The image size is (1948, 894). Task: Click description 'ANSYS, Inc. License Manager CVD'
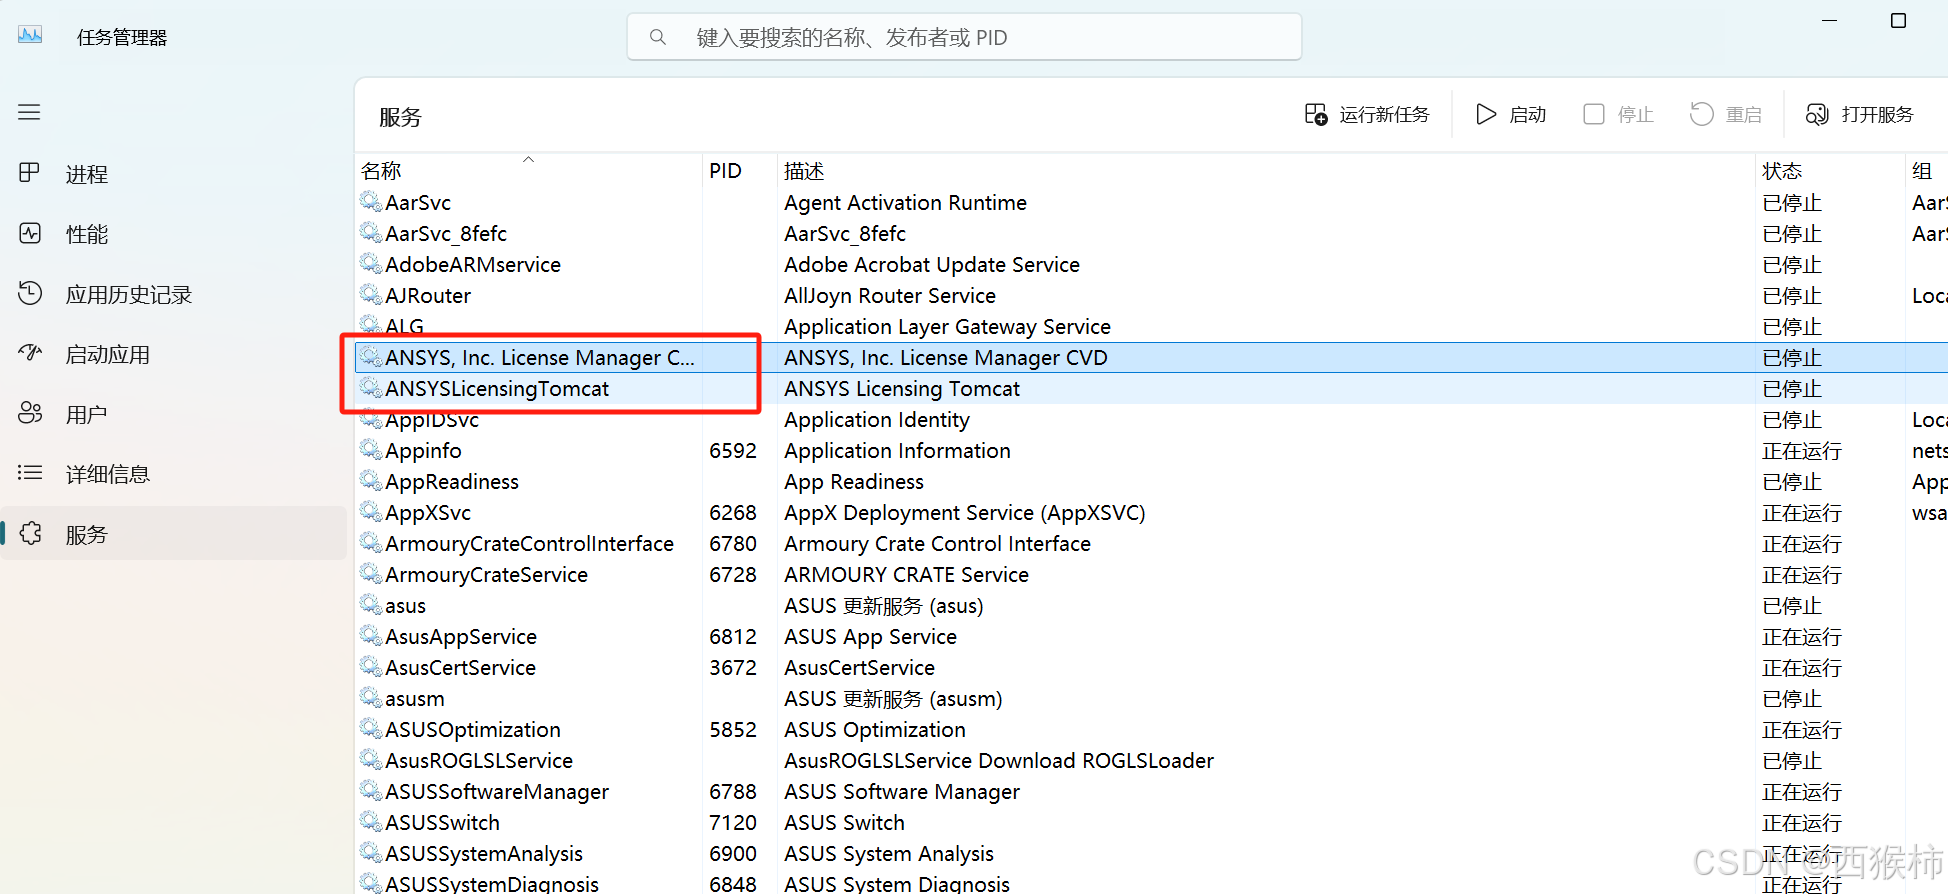click(x=946, y=357)
